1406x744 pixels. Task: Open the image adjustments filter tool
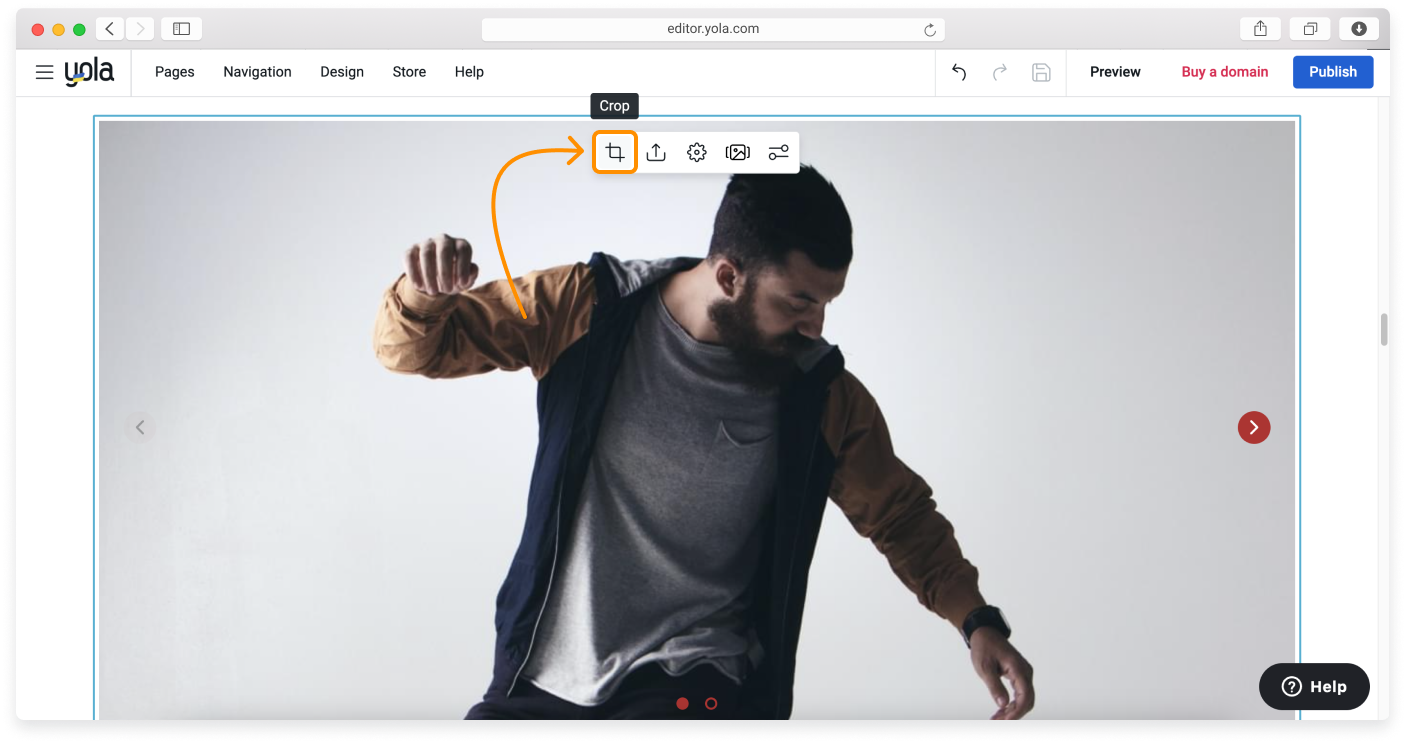coord(778,152)
